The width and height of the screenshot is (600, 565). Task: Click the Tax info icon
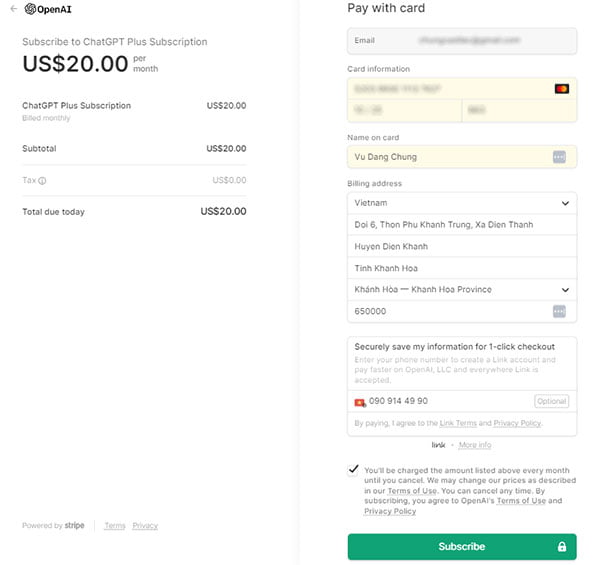click(x=42, y=181)
